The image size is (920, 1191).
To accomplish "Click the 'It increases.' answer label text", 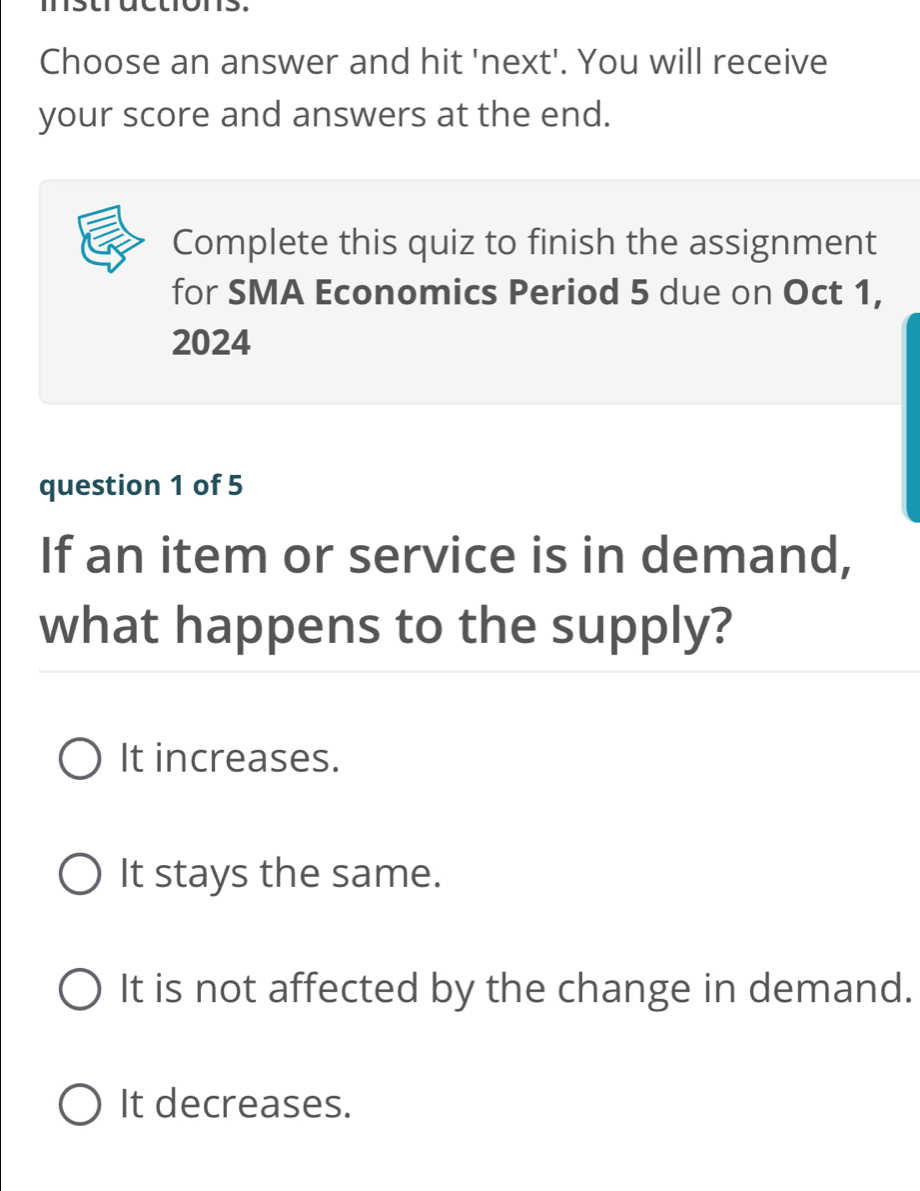I will (228, 759).
